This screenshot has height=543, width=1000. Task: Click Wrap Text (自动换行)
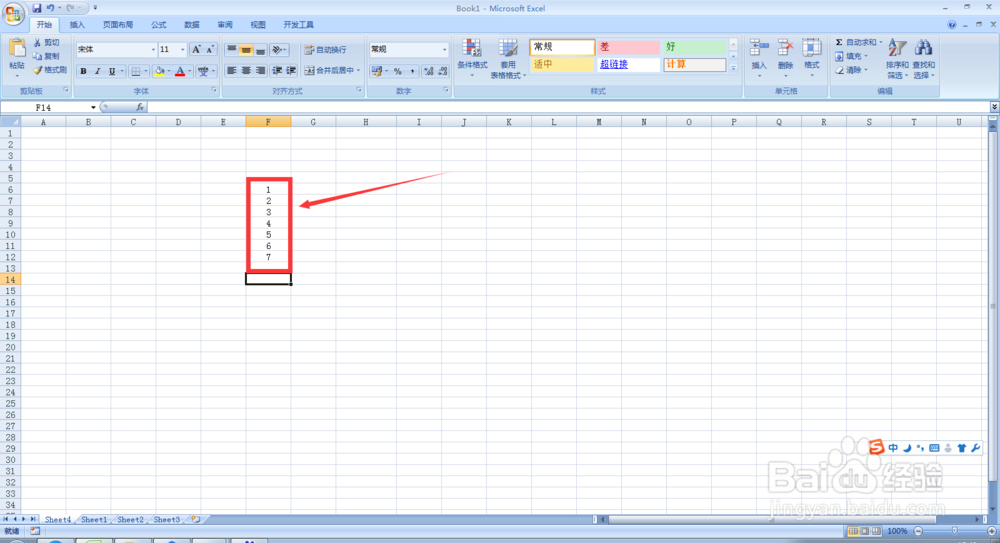point(325,49)
